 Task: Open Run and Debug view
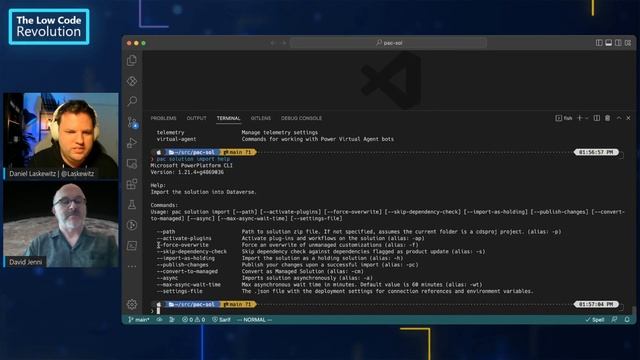[132, 143]
